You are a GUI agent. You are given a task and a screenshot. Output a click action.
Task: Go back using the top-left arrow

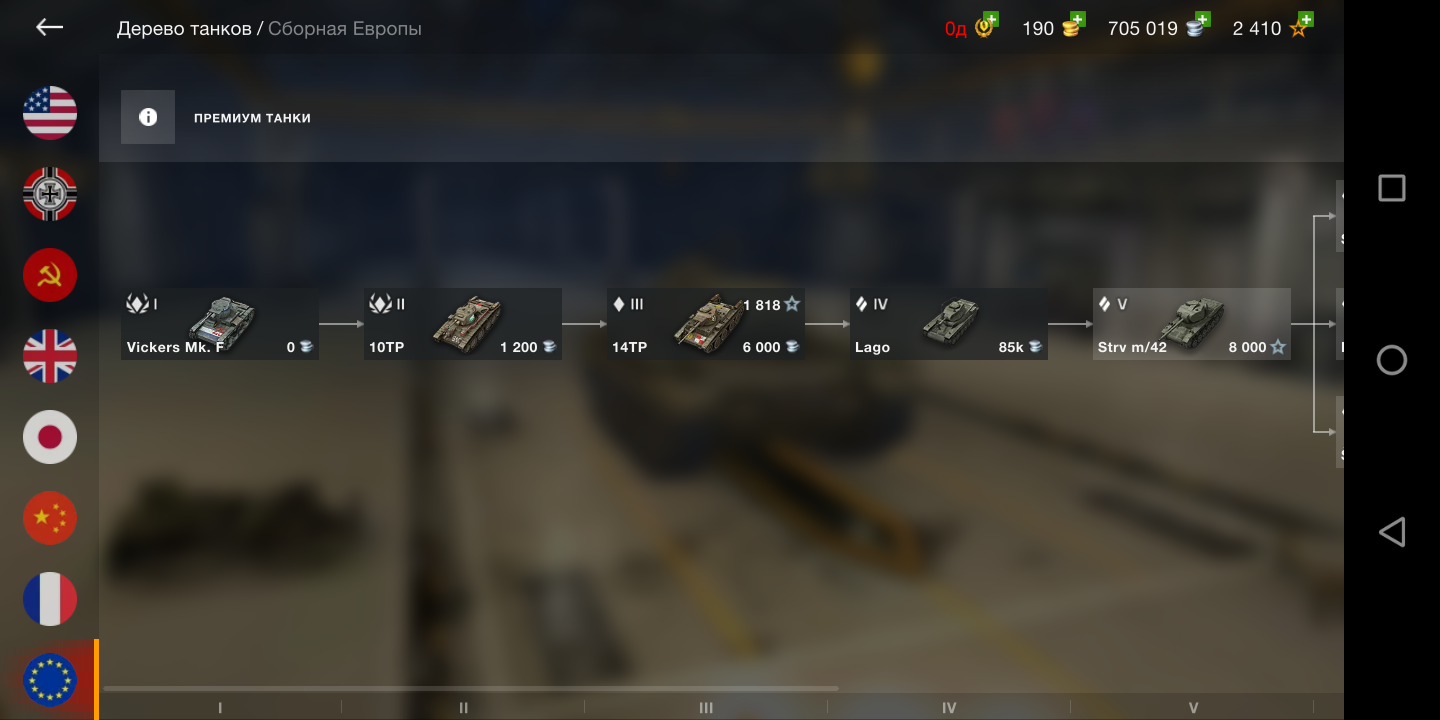(x=50, y=28)
